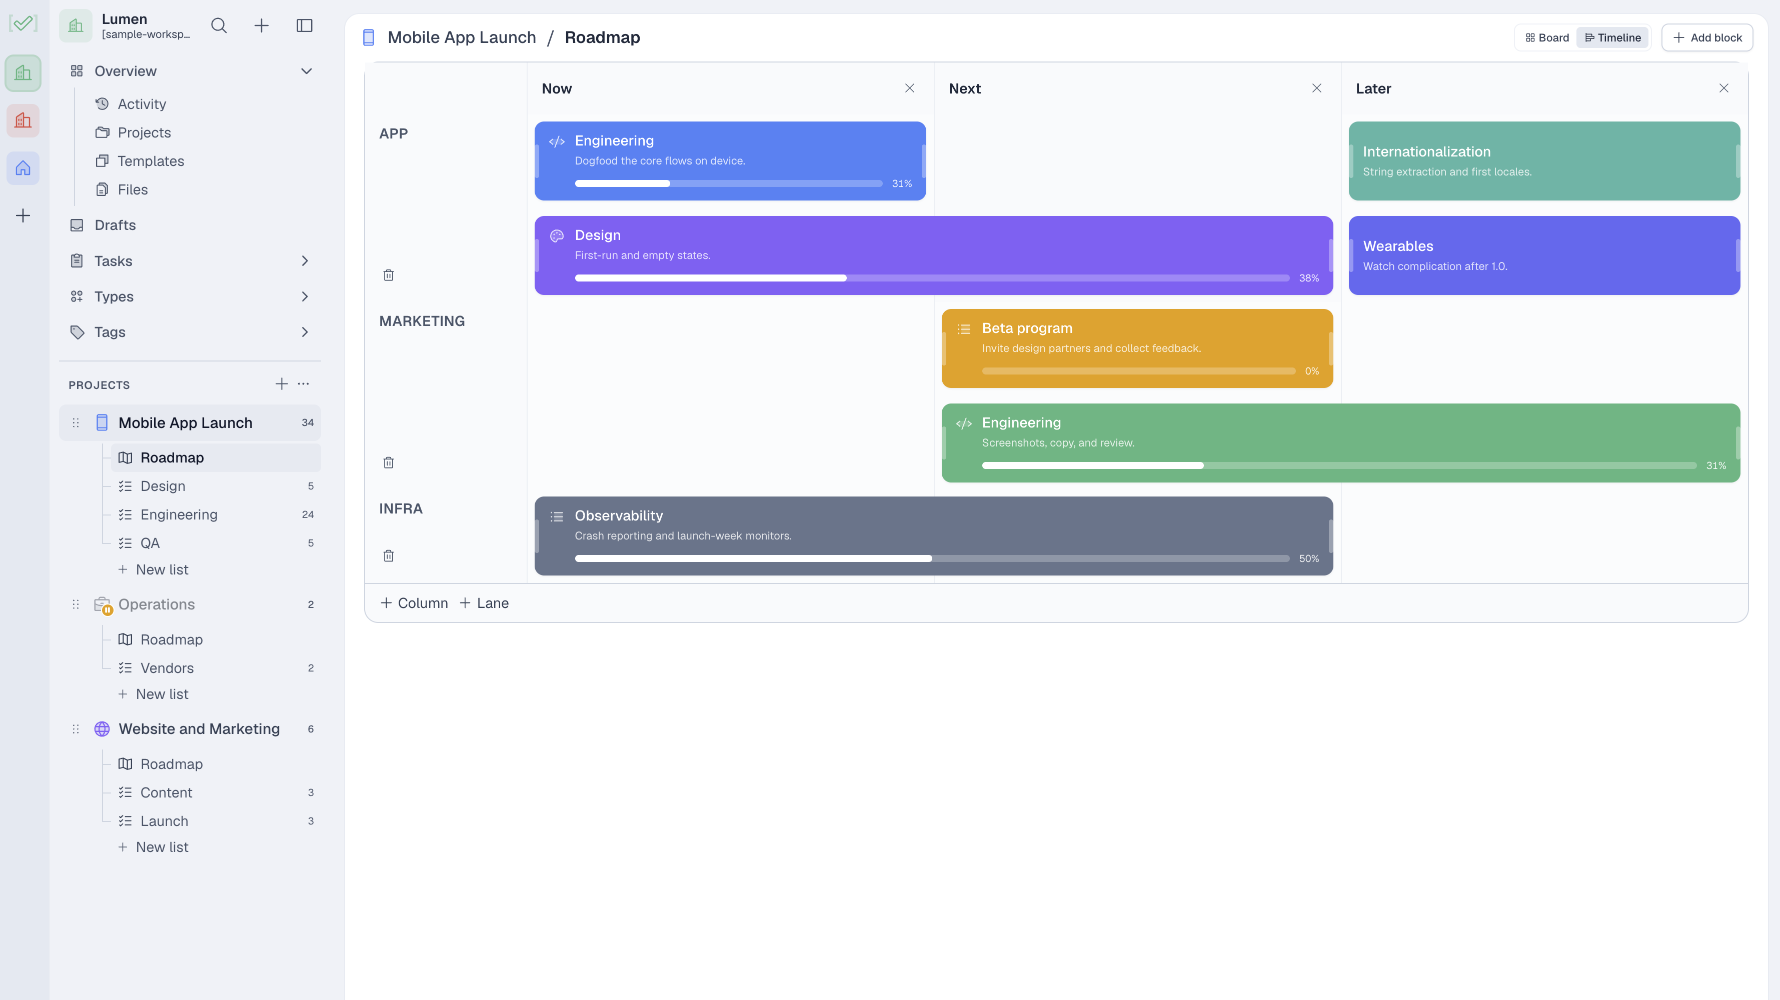Open Activity in Overview
The width and height of the screenshot is (1780, 1000).
142,104
